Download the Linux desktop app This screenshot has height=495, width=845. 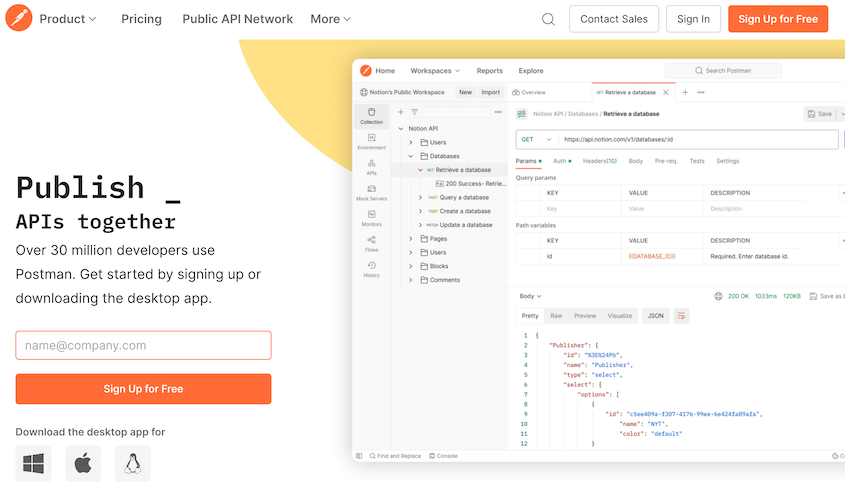133,463
